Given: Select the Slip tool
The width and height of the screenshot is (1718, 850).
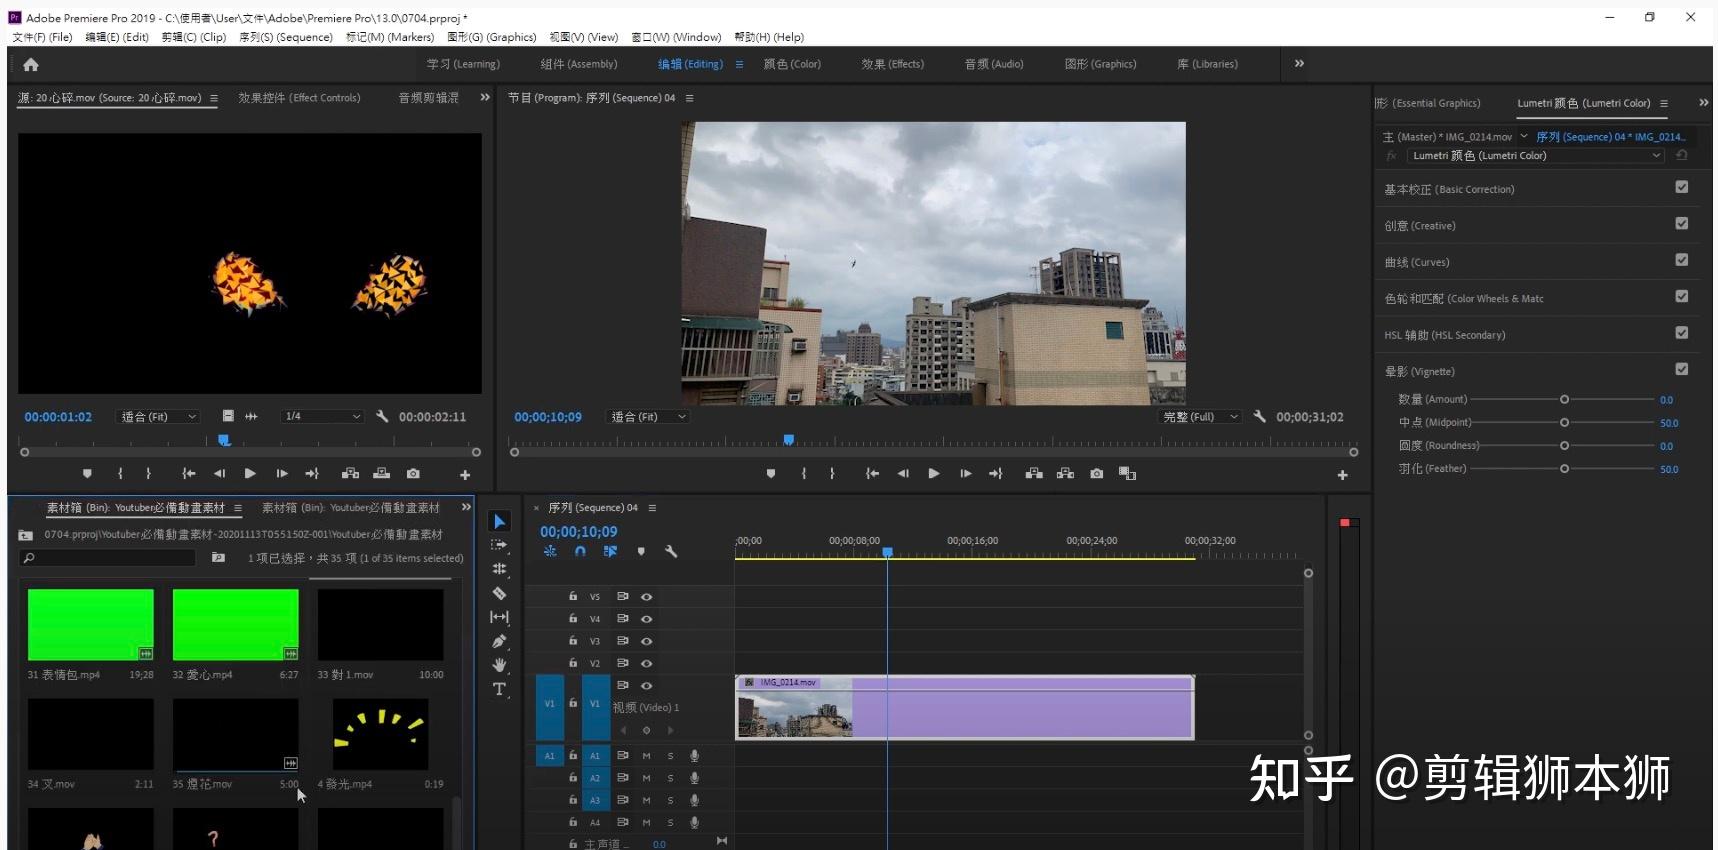Looking at the screenshot, I should (499, 617).
